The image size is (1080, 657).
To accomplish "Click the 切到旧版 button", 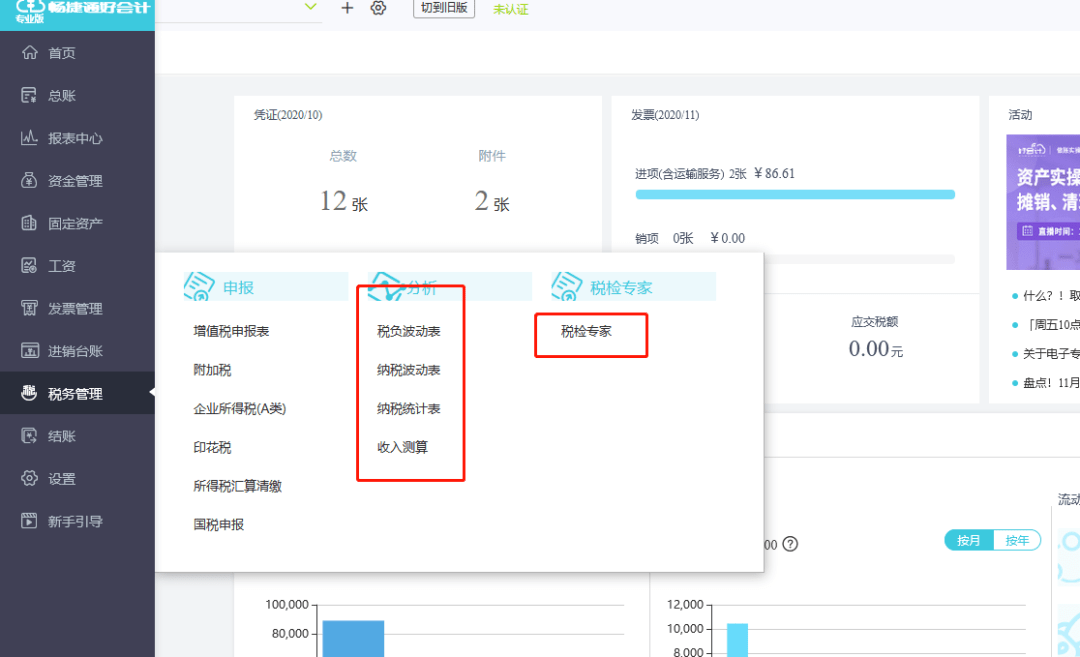I will point(444,8).
